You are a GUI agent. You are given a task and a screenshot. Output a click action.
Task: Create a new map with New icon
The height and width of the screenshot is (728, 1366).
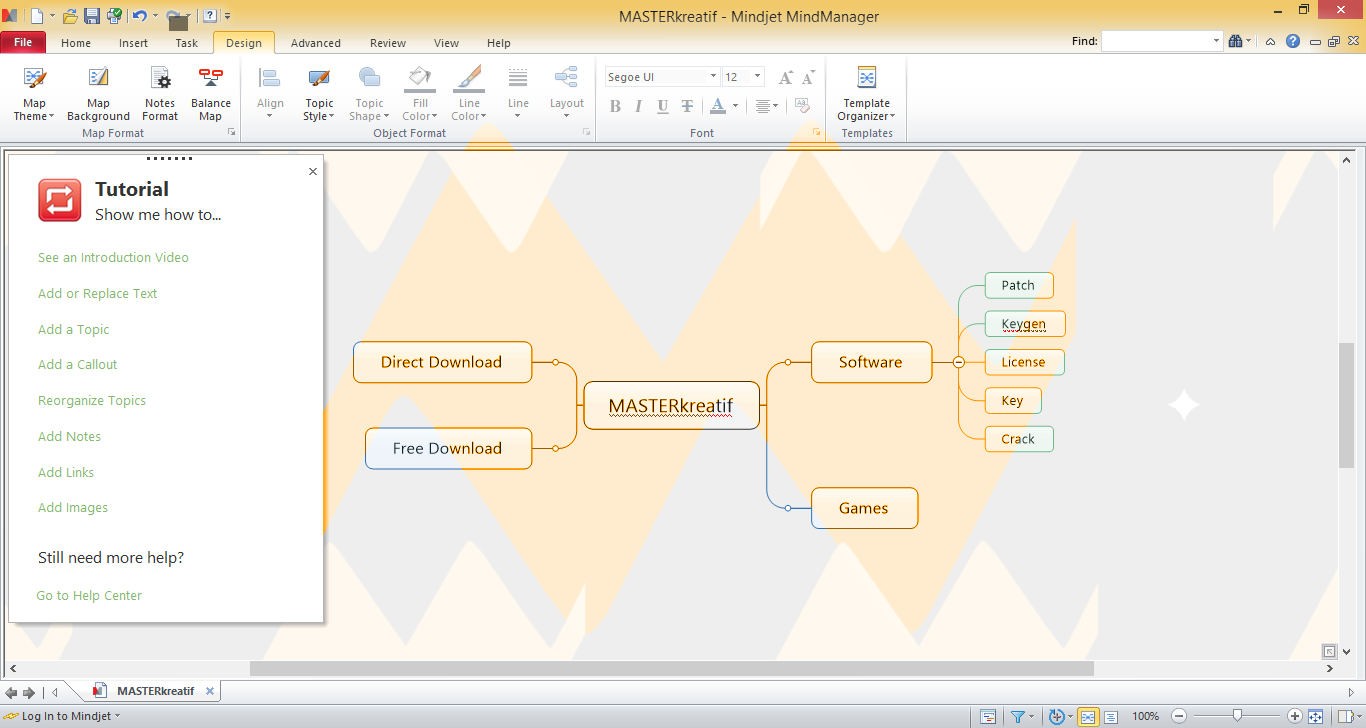37,16
